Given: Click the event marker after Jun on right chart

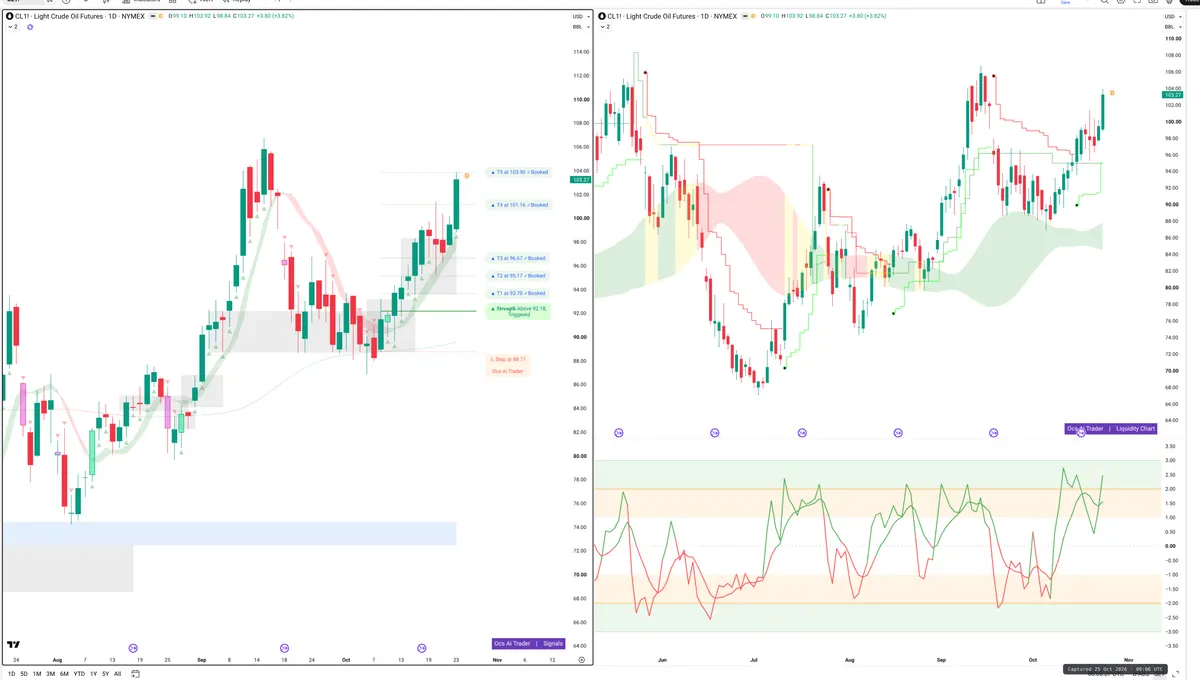Looking at the screenshot, I should 714,433.
